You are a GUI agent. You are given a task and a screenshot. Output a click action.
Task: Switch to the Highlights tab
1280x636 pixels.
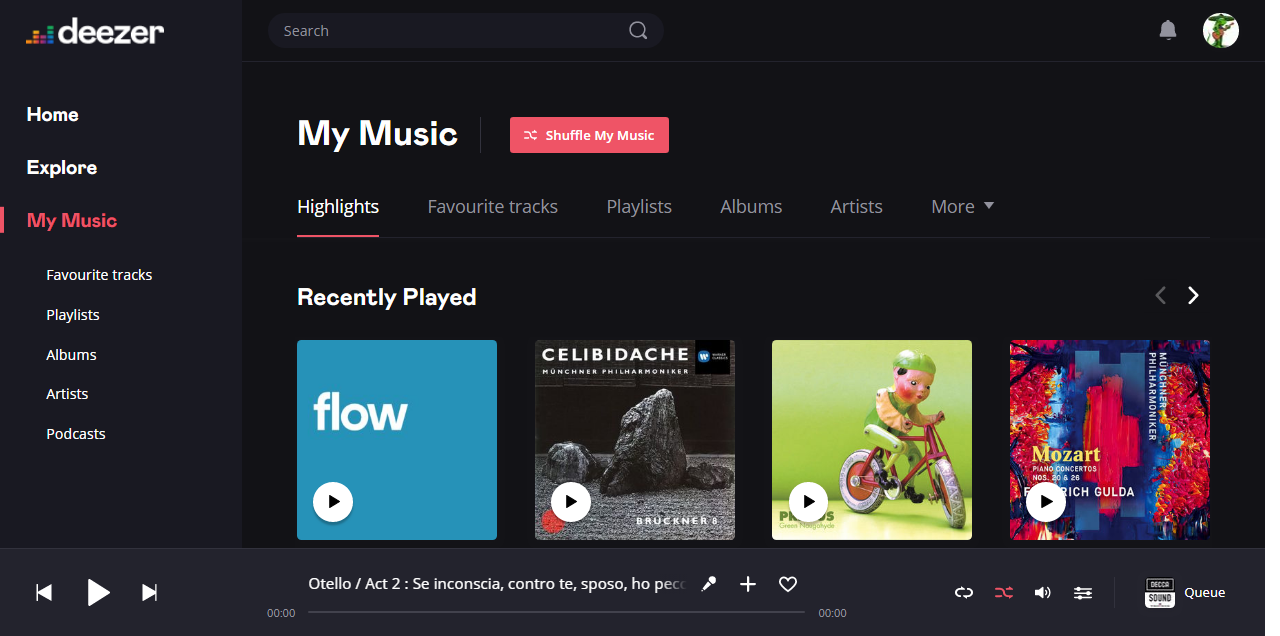[338, 207]
